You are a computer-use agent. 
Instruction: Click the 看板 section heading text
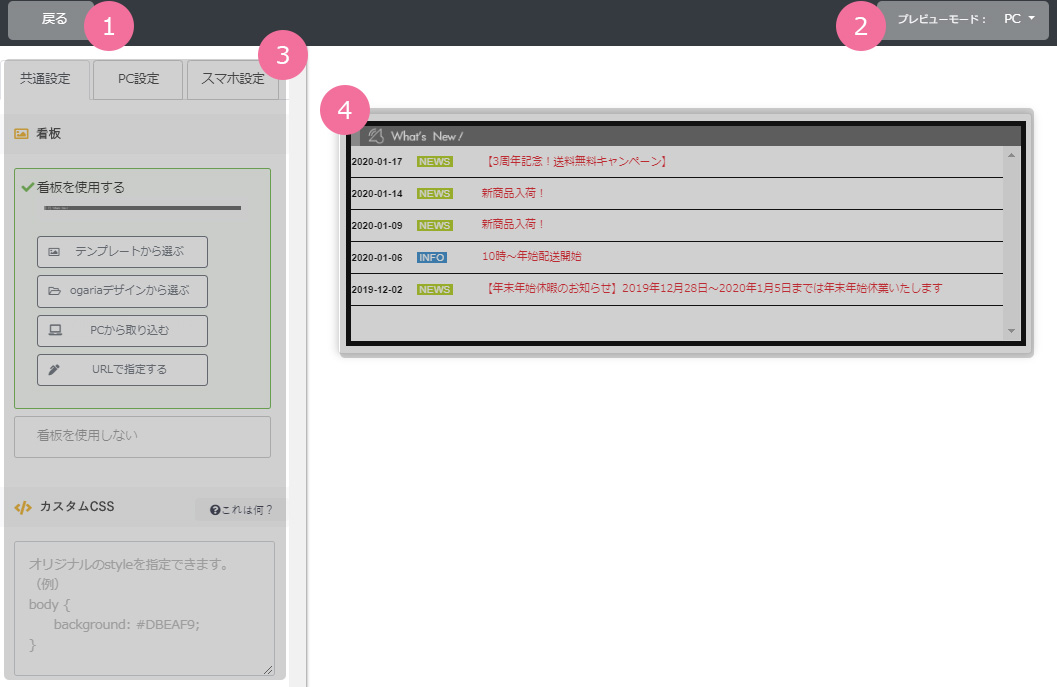[49, 133]
